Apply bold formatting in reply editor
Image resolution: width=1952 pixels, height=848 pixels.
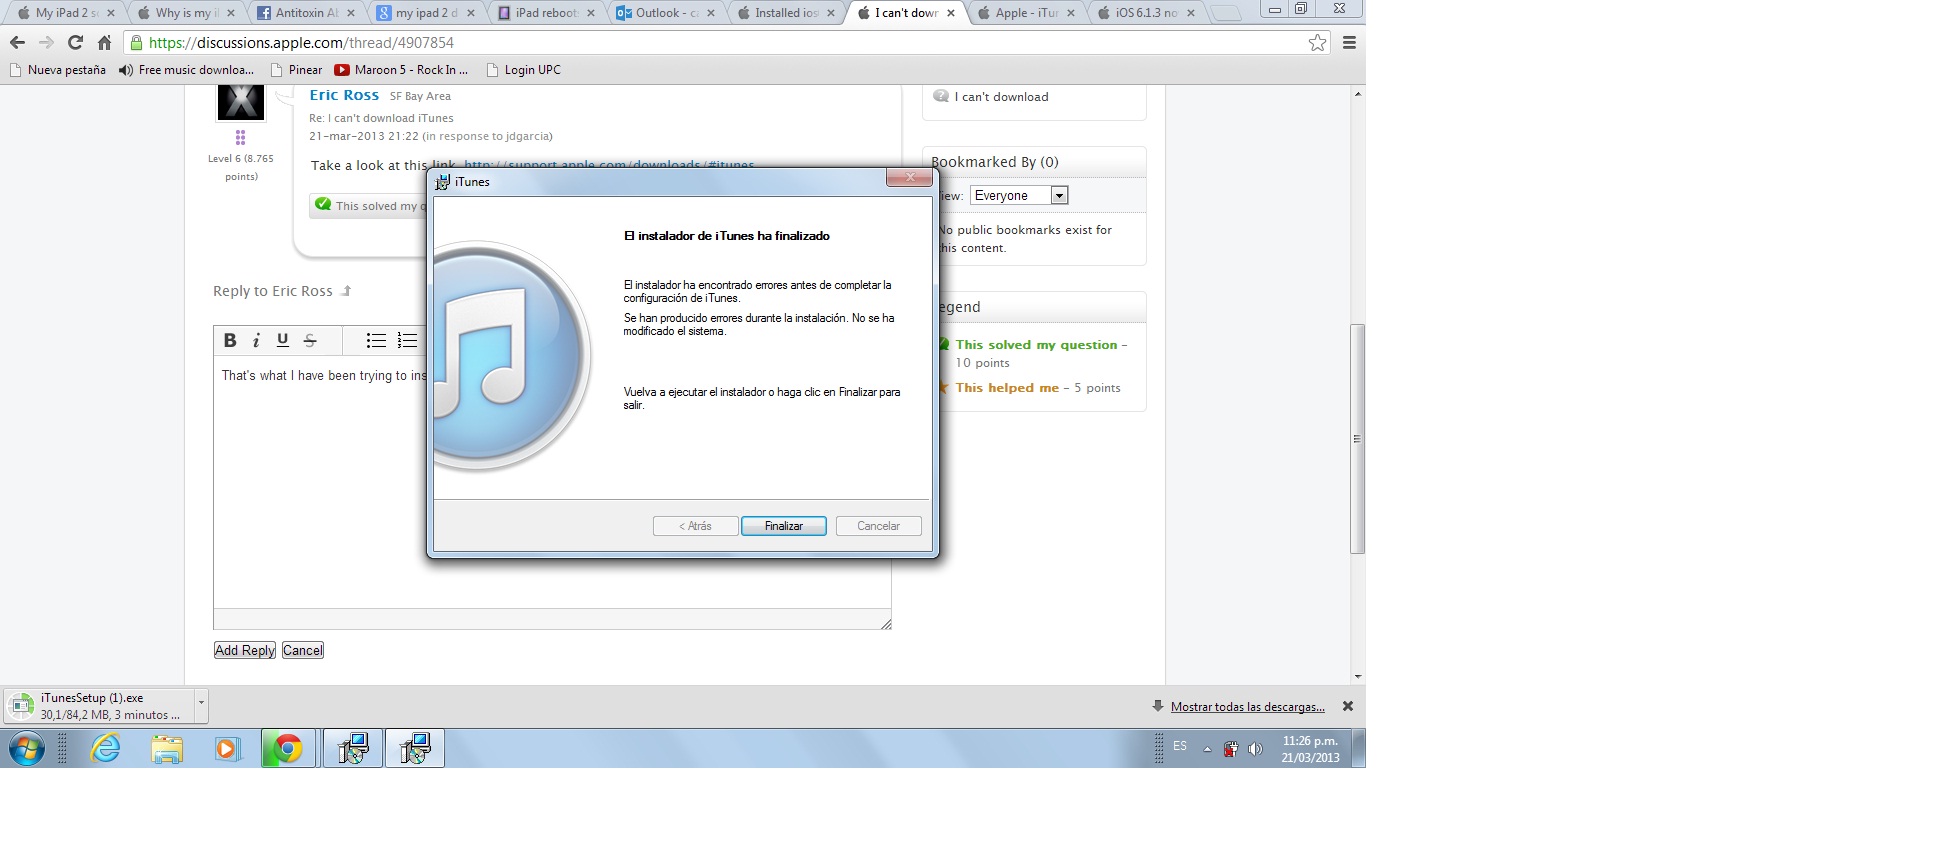point(230,340)
